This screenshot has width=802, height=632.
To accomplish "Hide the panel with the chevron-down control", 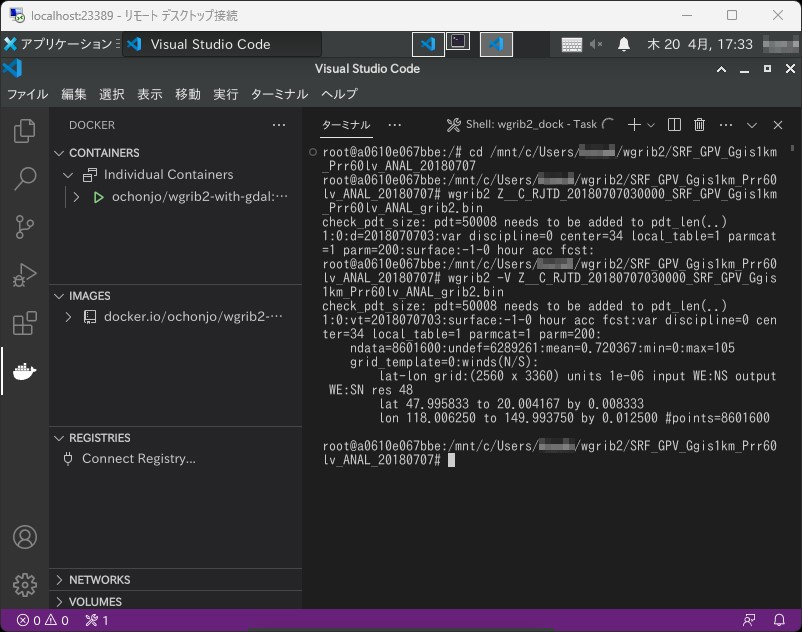I will pos(752,125).
